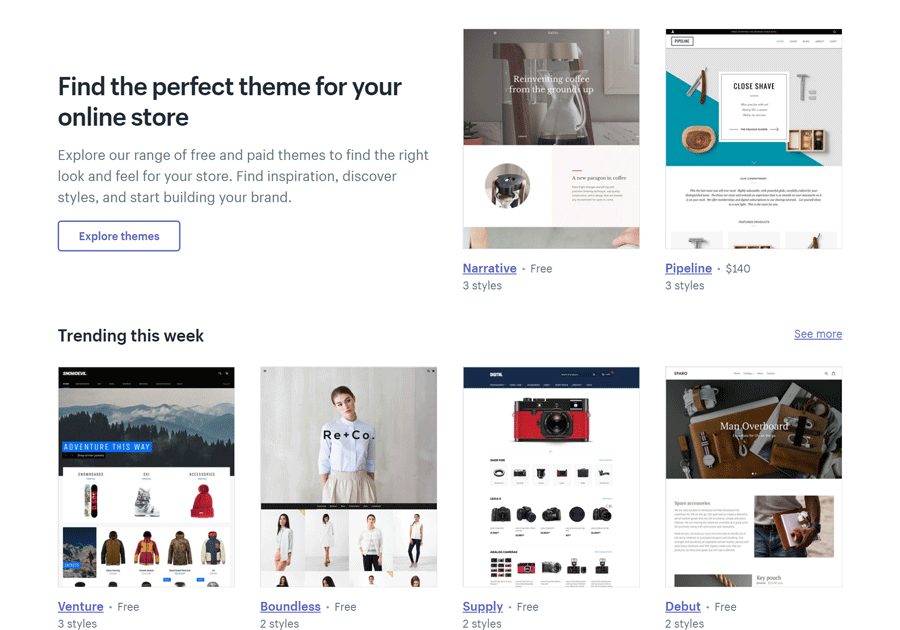This screenshot has width=900, height=630.
Task: Click the round coffee grinder image
Action: click(507, 185)
